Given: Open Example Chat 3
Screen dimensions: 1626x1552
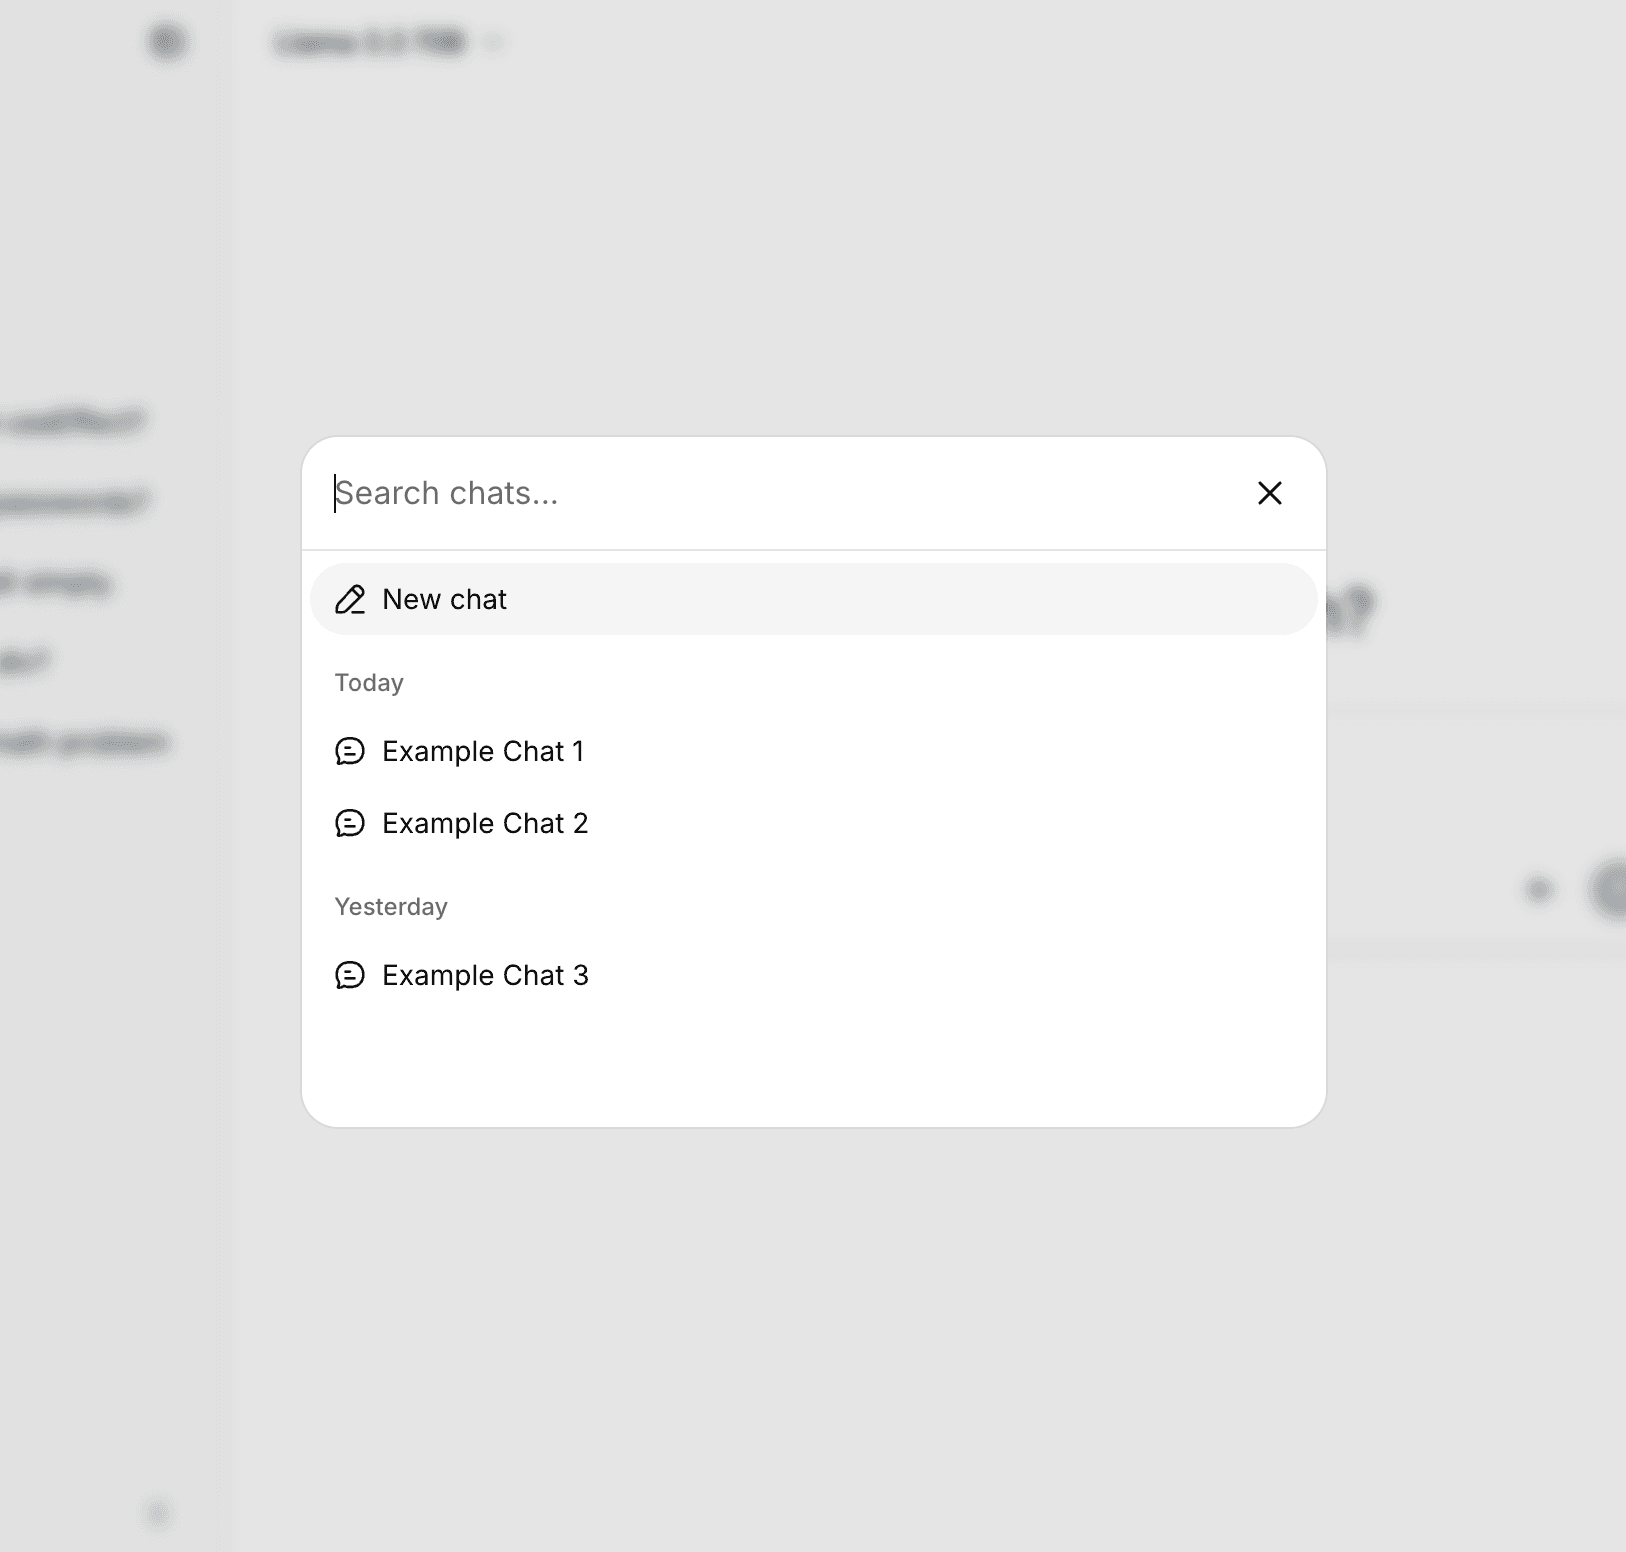Looking at the screenshot, I should coord(485,975).
